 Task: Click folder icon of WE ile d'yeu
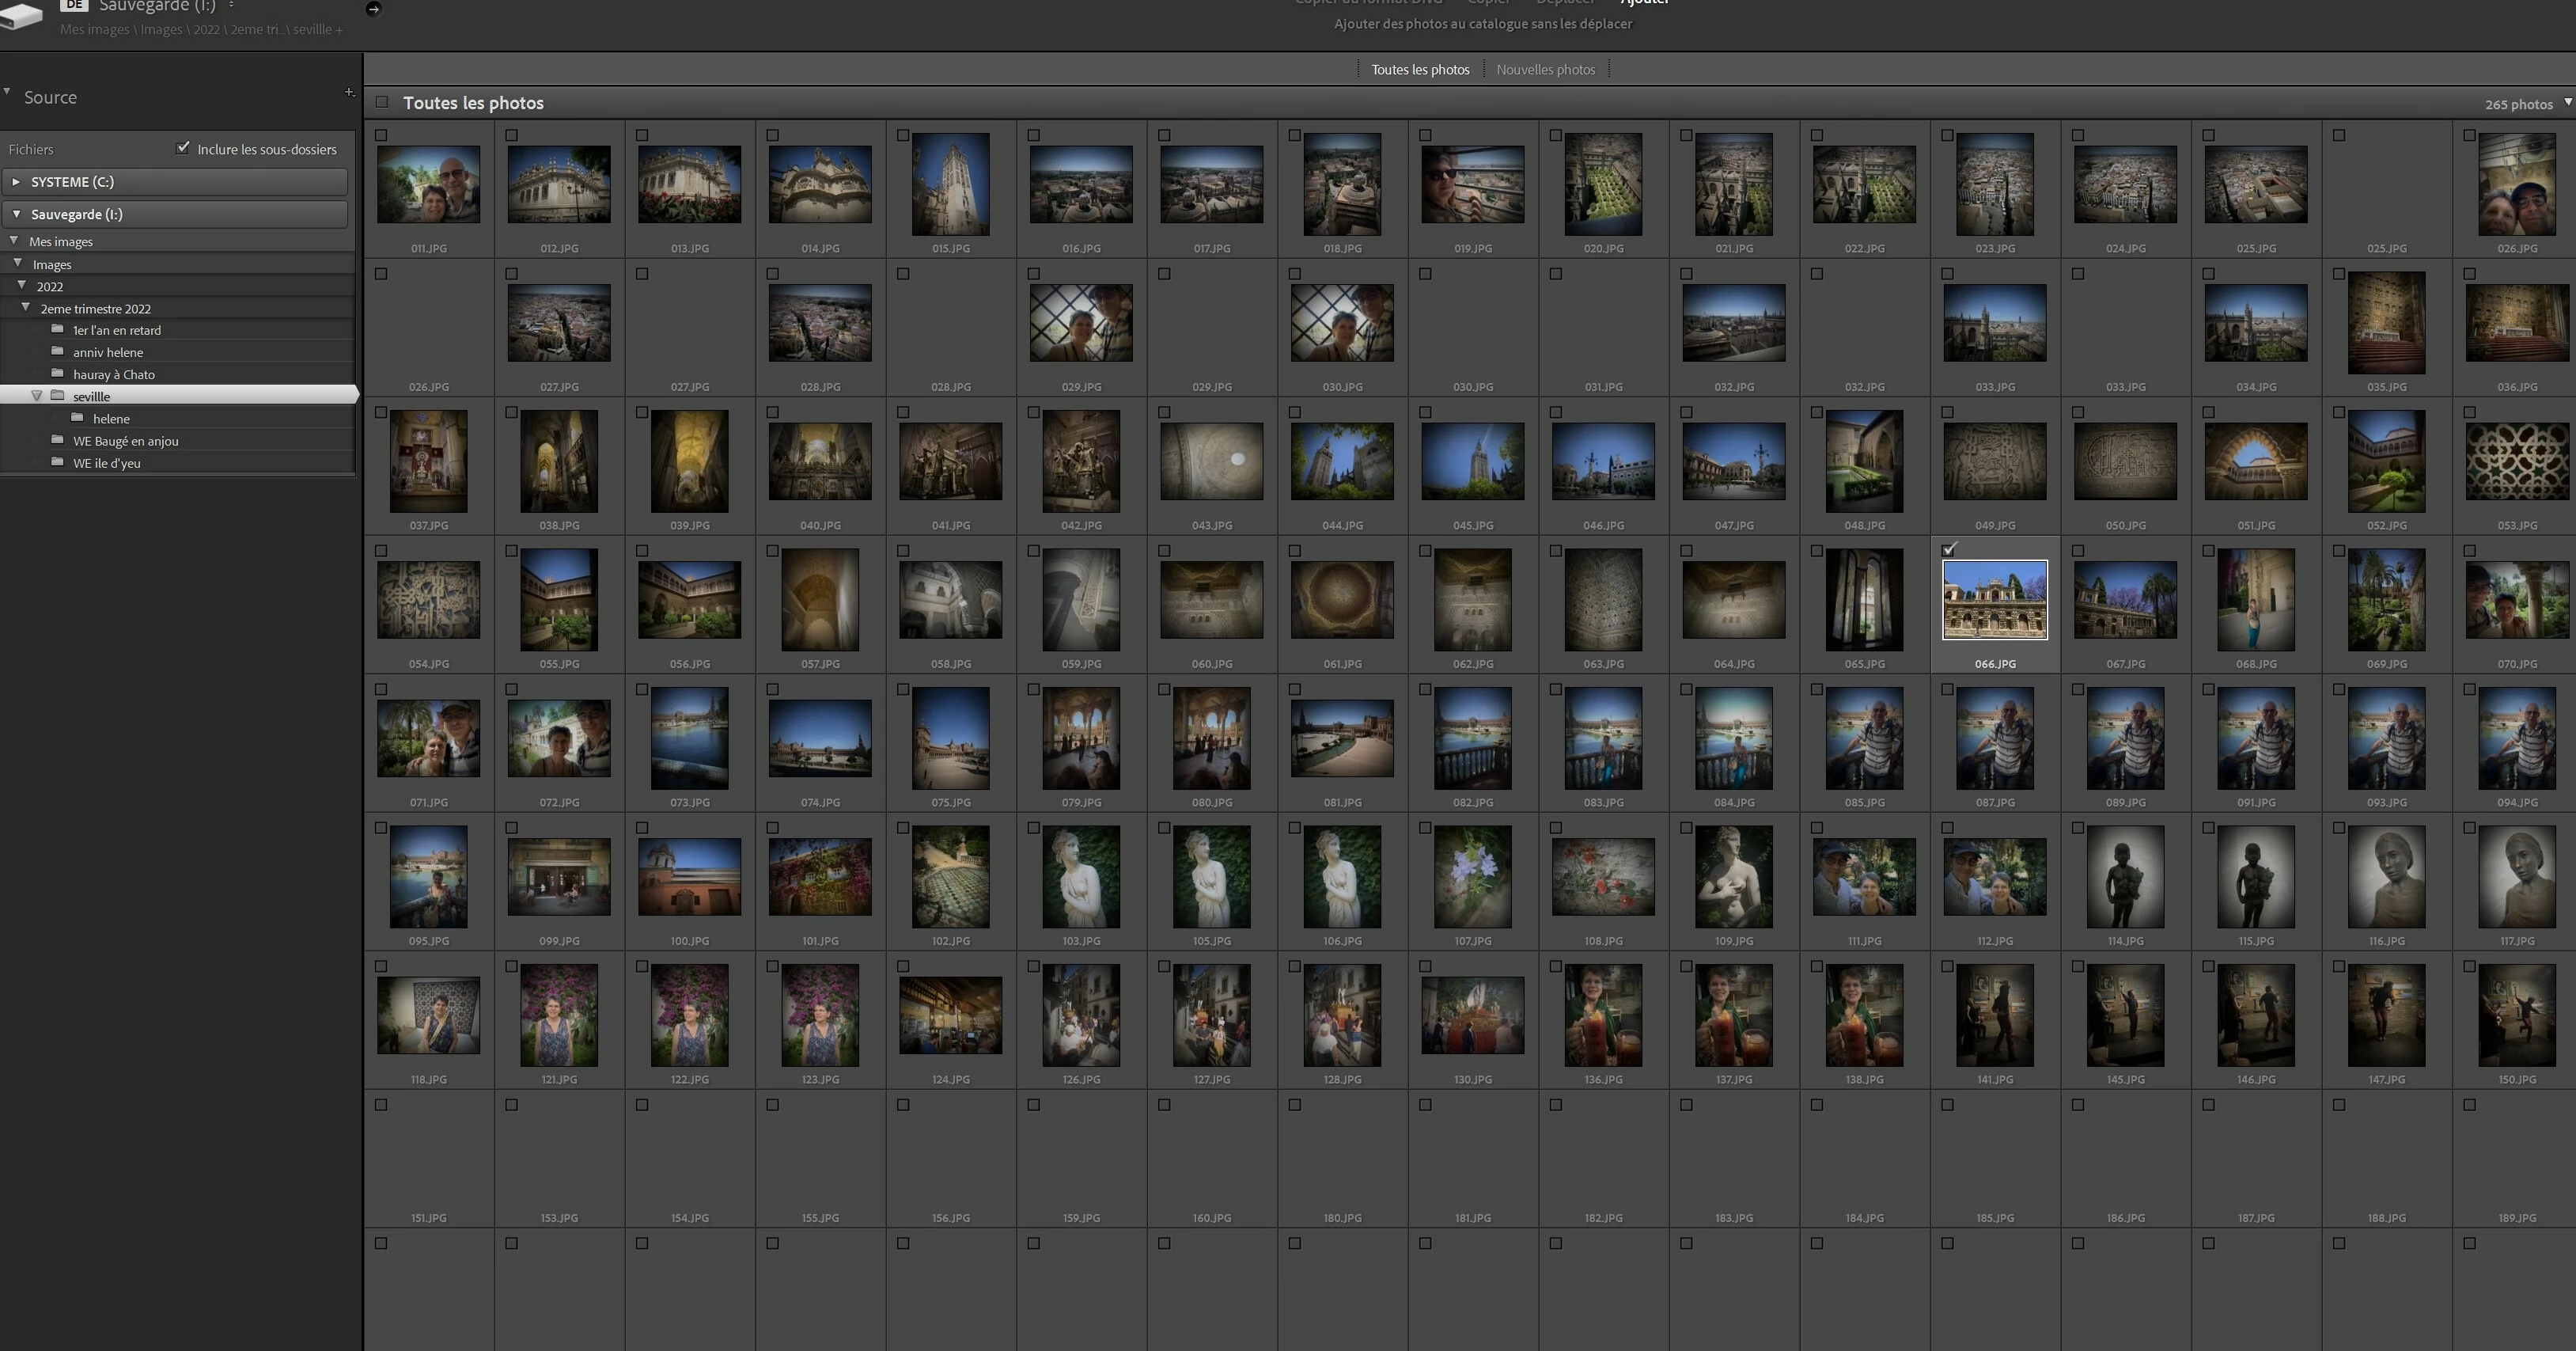(58, 462)
